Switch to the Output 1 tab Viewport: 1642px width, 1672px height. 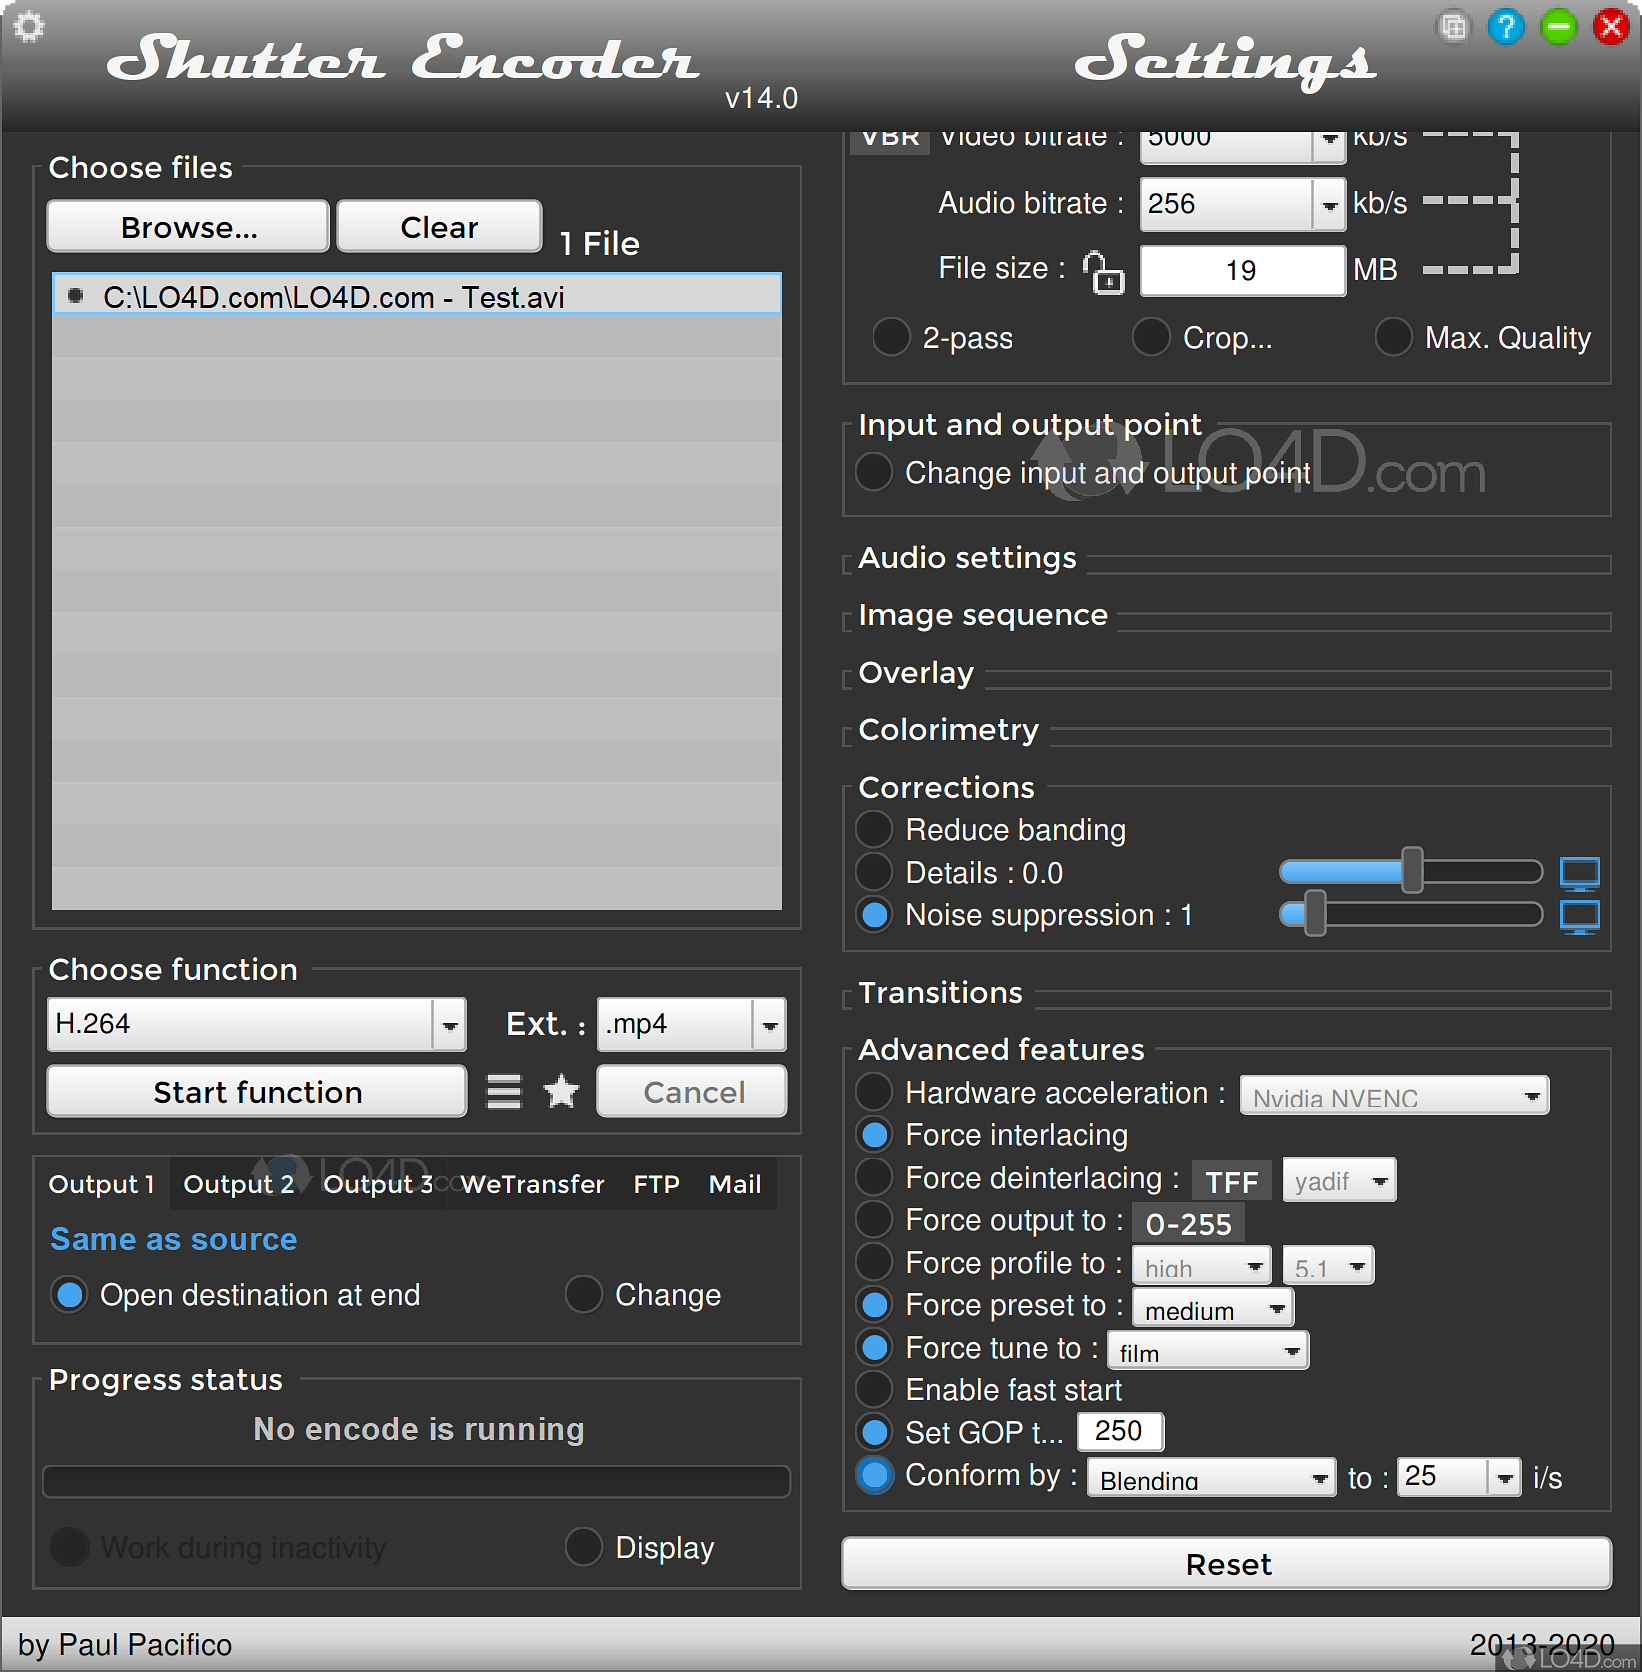pos(101,1184)
